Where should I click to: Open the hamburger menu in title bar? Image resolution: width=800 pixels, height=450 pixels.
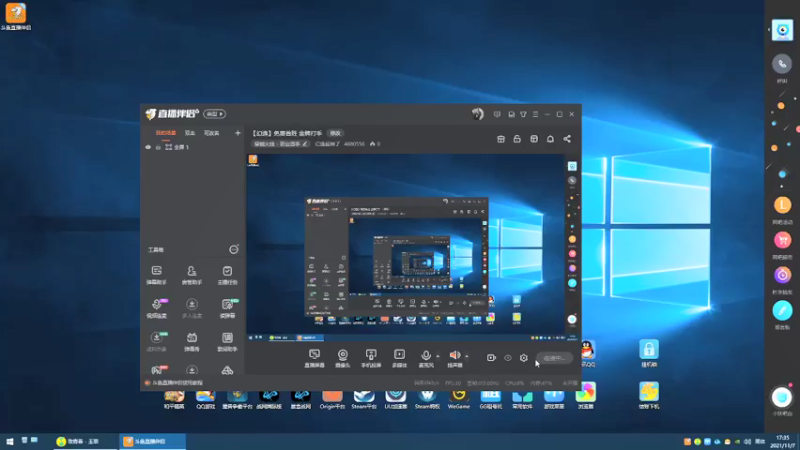tap(535, 114)
